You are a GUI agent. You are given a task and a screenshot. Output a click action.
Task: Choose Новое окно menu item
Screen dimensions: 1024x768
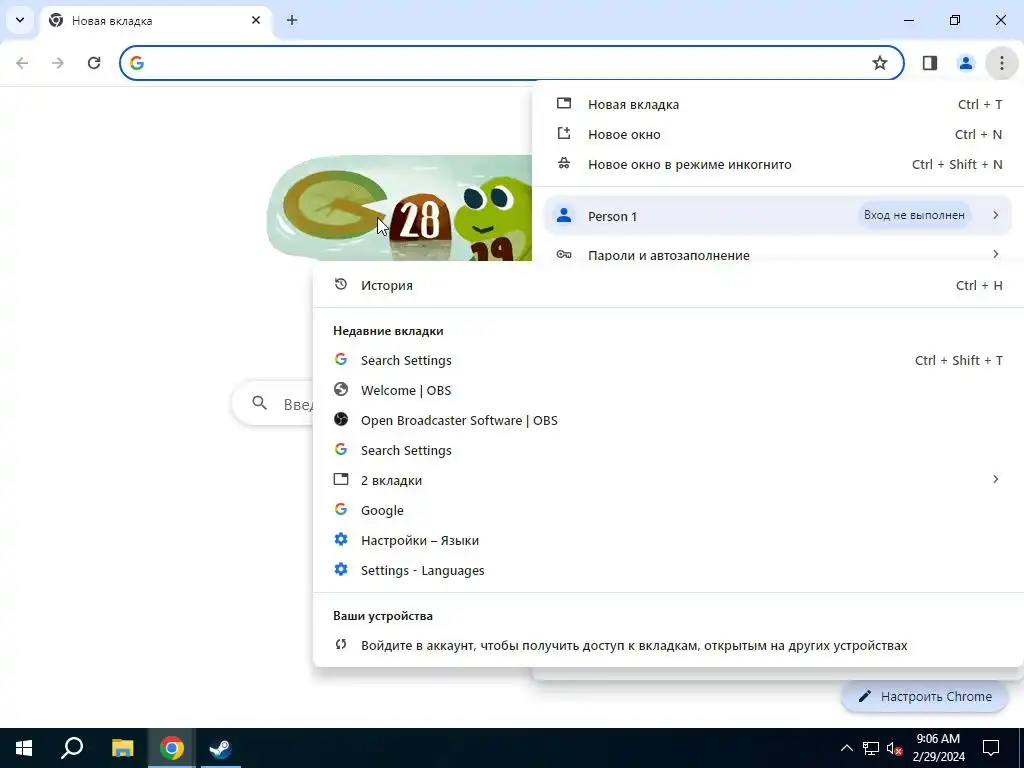point(778,135)
